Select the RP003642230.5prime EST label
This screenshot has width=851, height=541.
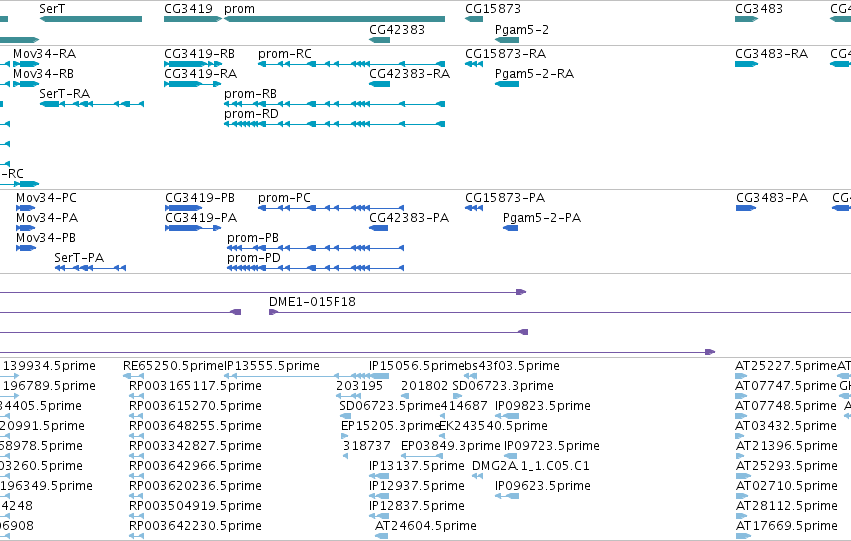tap(195, 526)
